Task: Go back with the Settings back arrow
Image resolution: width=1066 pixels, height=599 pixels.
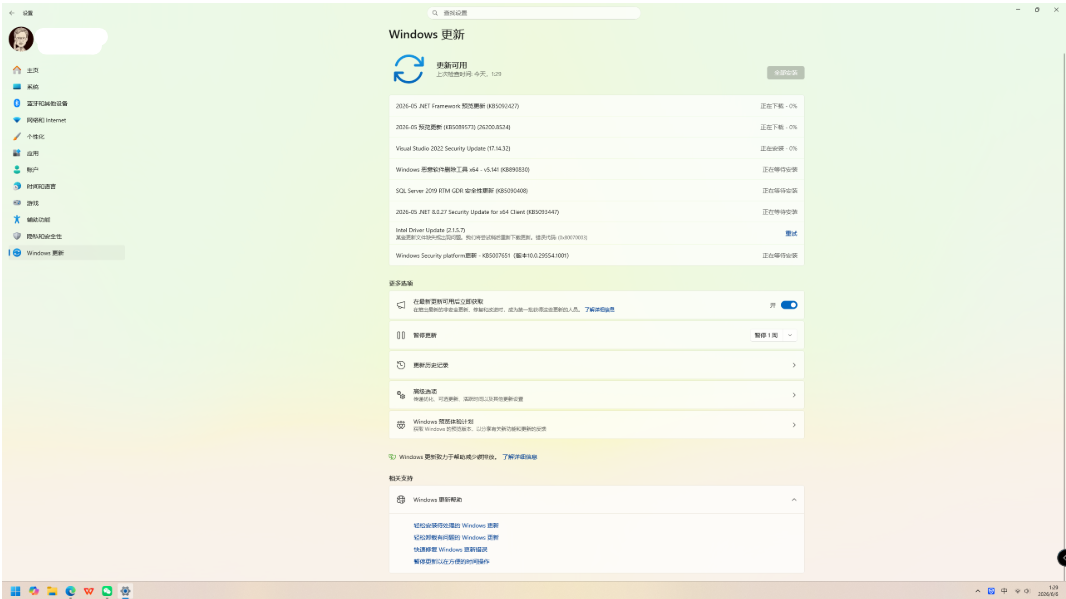Action: (12, 13)
